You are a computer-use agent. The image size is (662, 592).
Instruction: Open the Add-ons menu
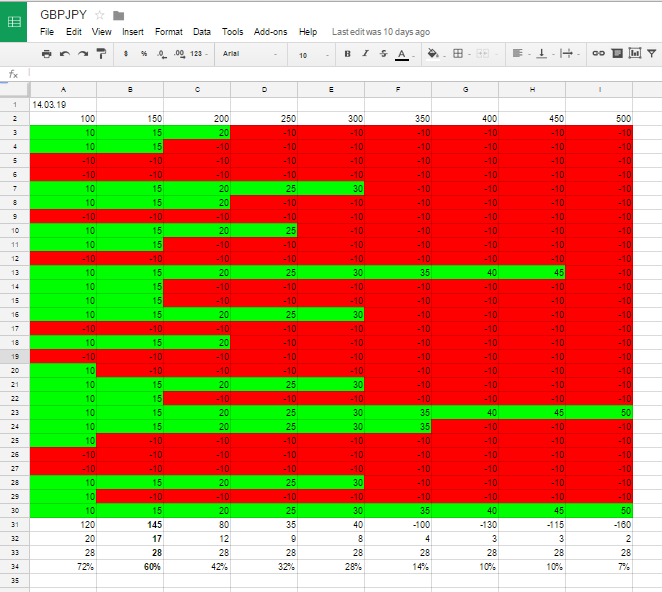(x=271, y=32)
